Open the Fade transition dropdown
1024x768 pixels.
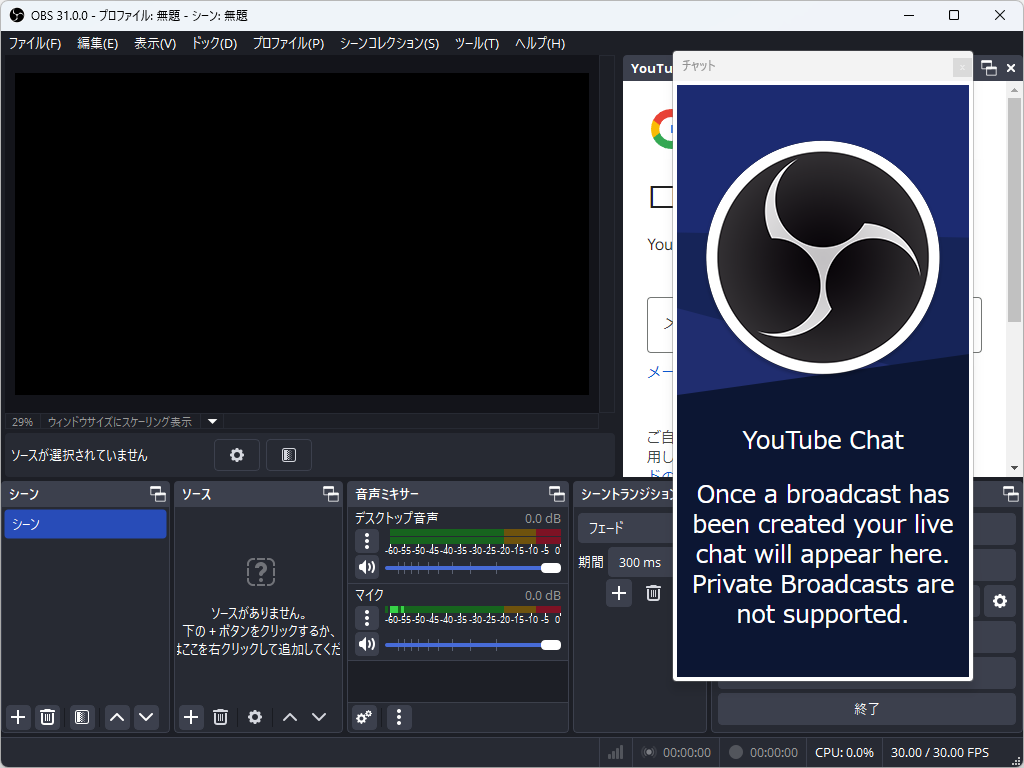pyautogui.click(x=625, y=528)
